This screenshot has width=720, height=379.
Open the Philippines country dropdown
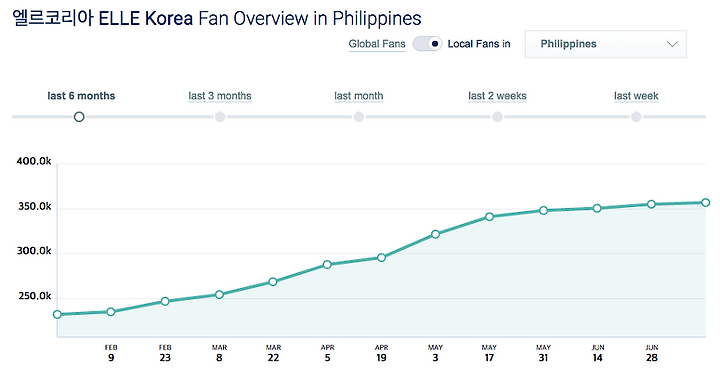pos(606,44)
